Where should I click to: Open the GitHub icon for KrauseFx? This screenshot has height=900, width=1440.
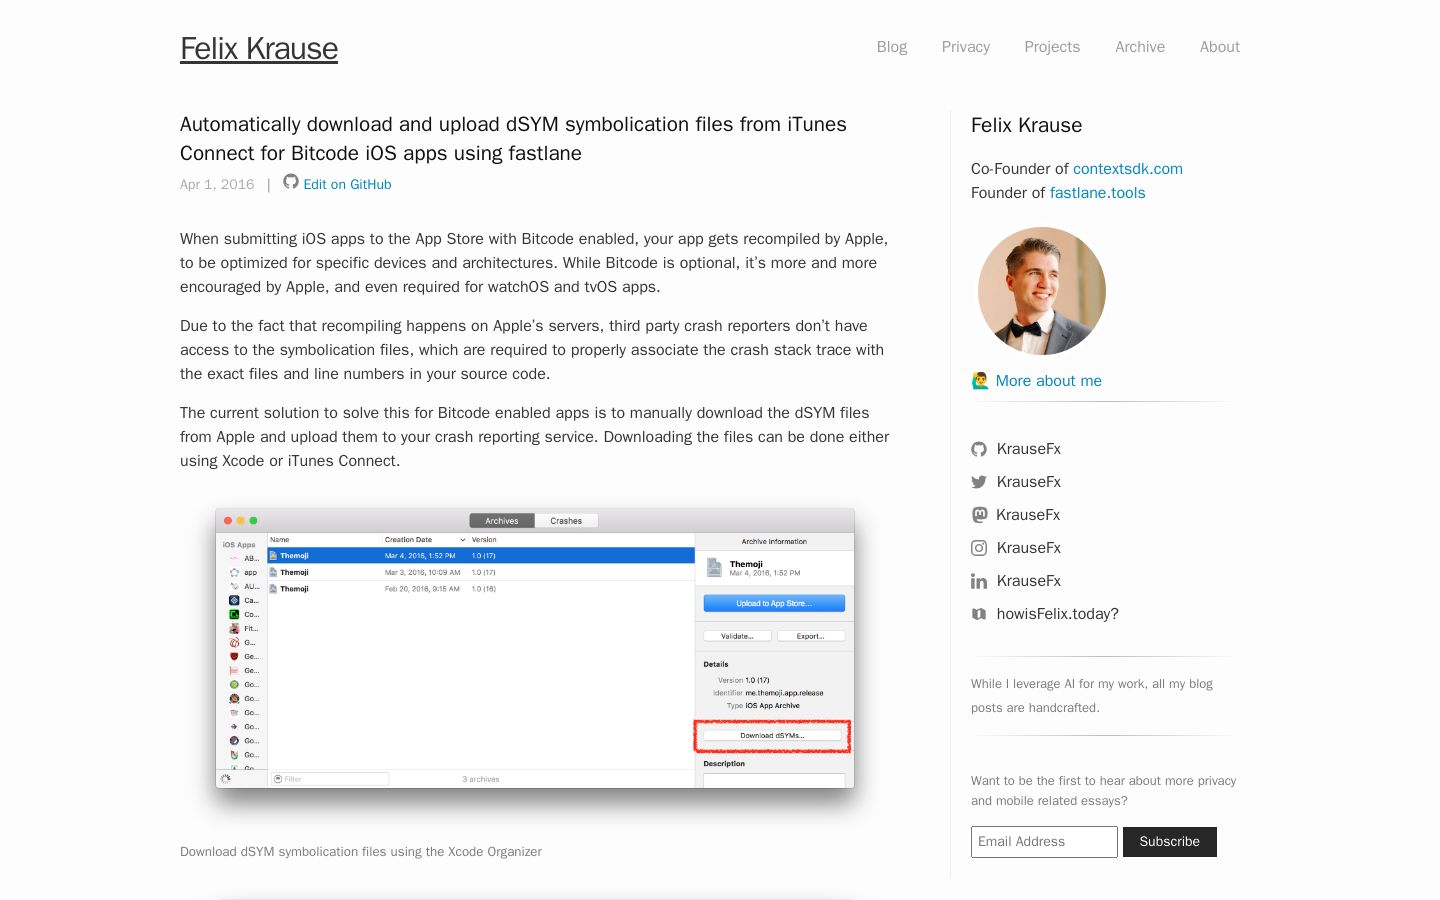979,449
